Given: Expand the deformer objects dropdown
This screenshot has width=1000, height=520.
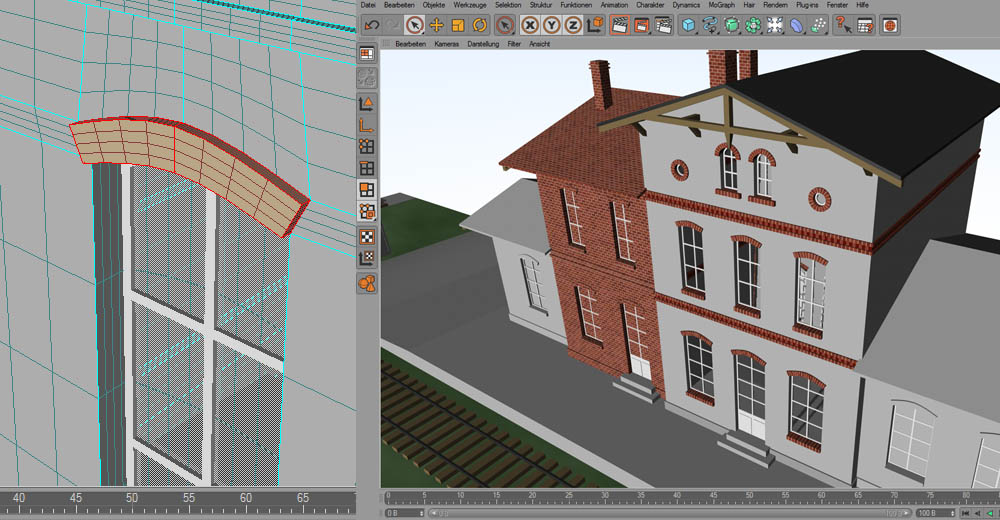Looking at the screenshot, I should [797, 25].
